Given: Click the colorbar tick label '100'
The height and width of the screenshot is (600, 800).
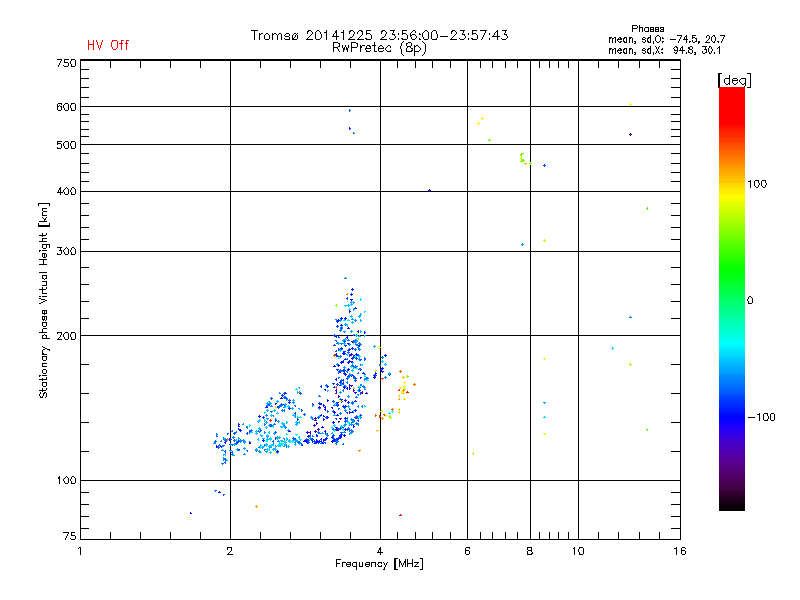Looking at the screenshot, I should coord(757,184).
